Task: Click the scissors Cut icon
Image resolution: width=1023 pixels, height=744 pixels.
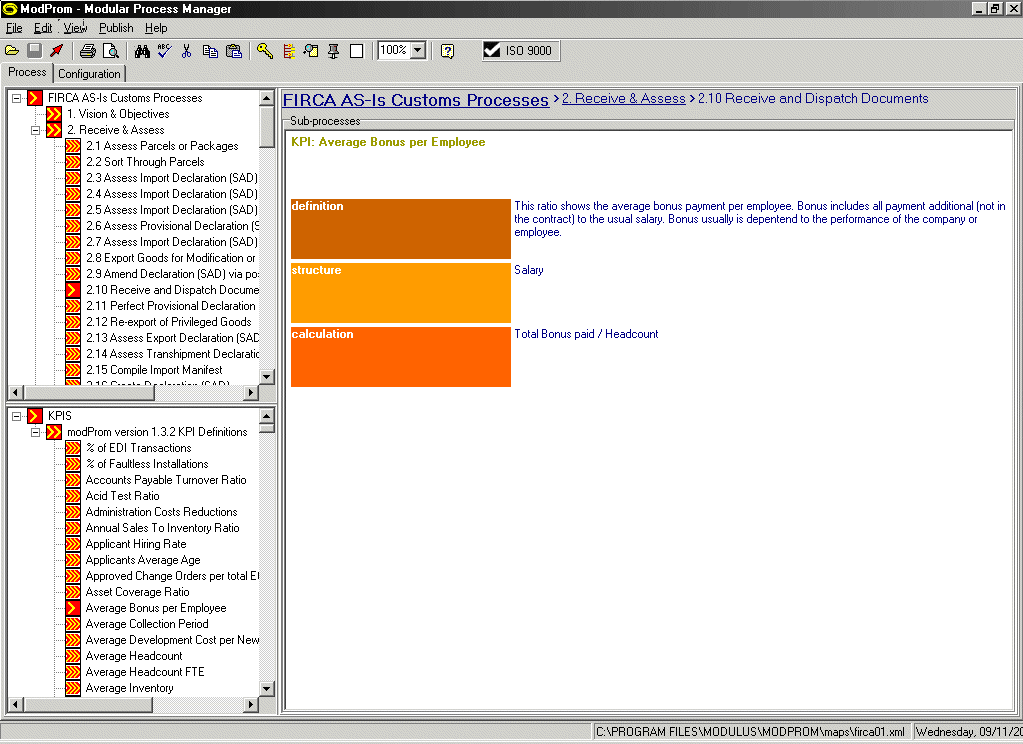Action: pyautogui.click(x=186, y=51)
